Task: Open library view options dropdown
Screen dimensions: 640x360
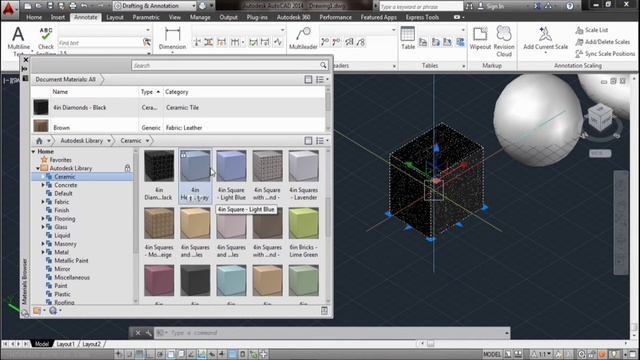Action: click(322, 141)
